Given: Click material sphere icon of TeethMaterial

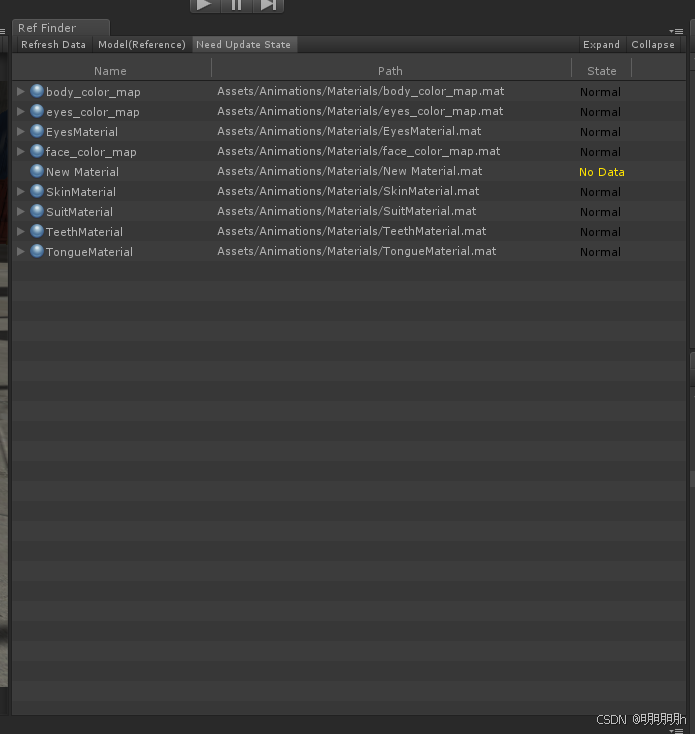Looking at the screenshot, I should [x=37, y=231].
